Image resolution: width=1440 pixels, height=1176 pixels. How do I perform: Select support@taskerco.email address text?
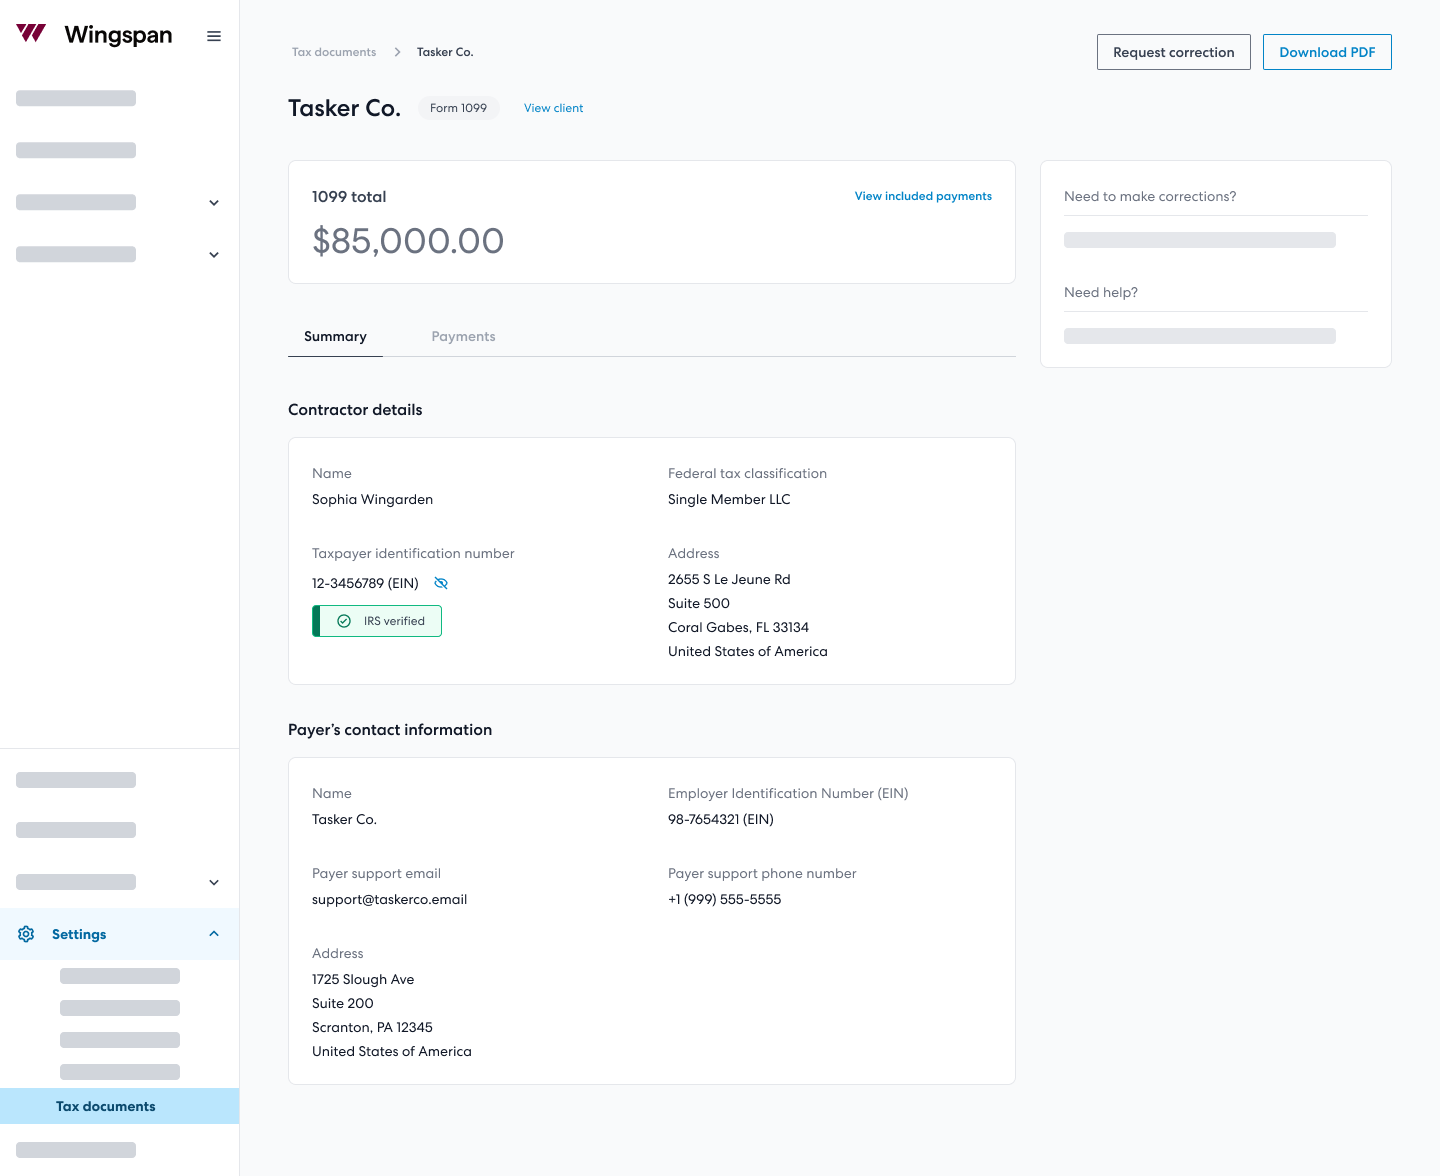pyautogui.click(x=389, y=899)
